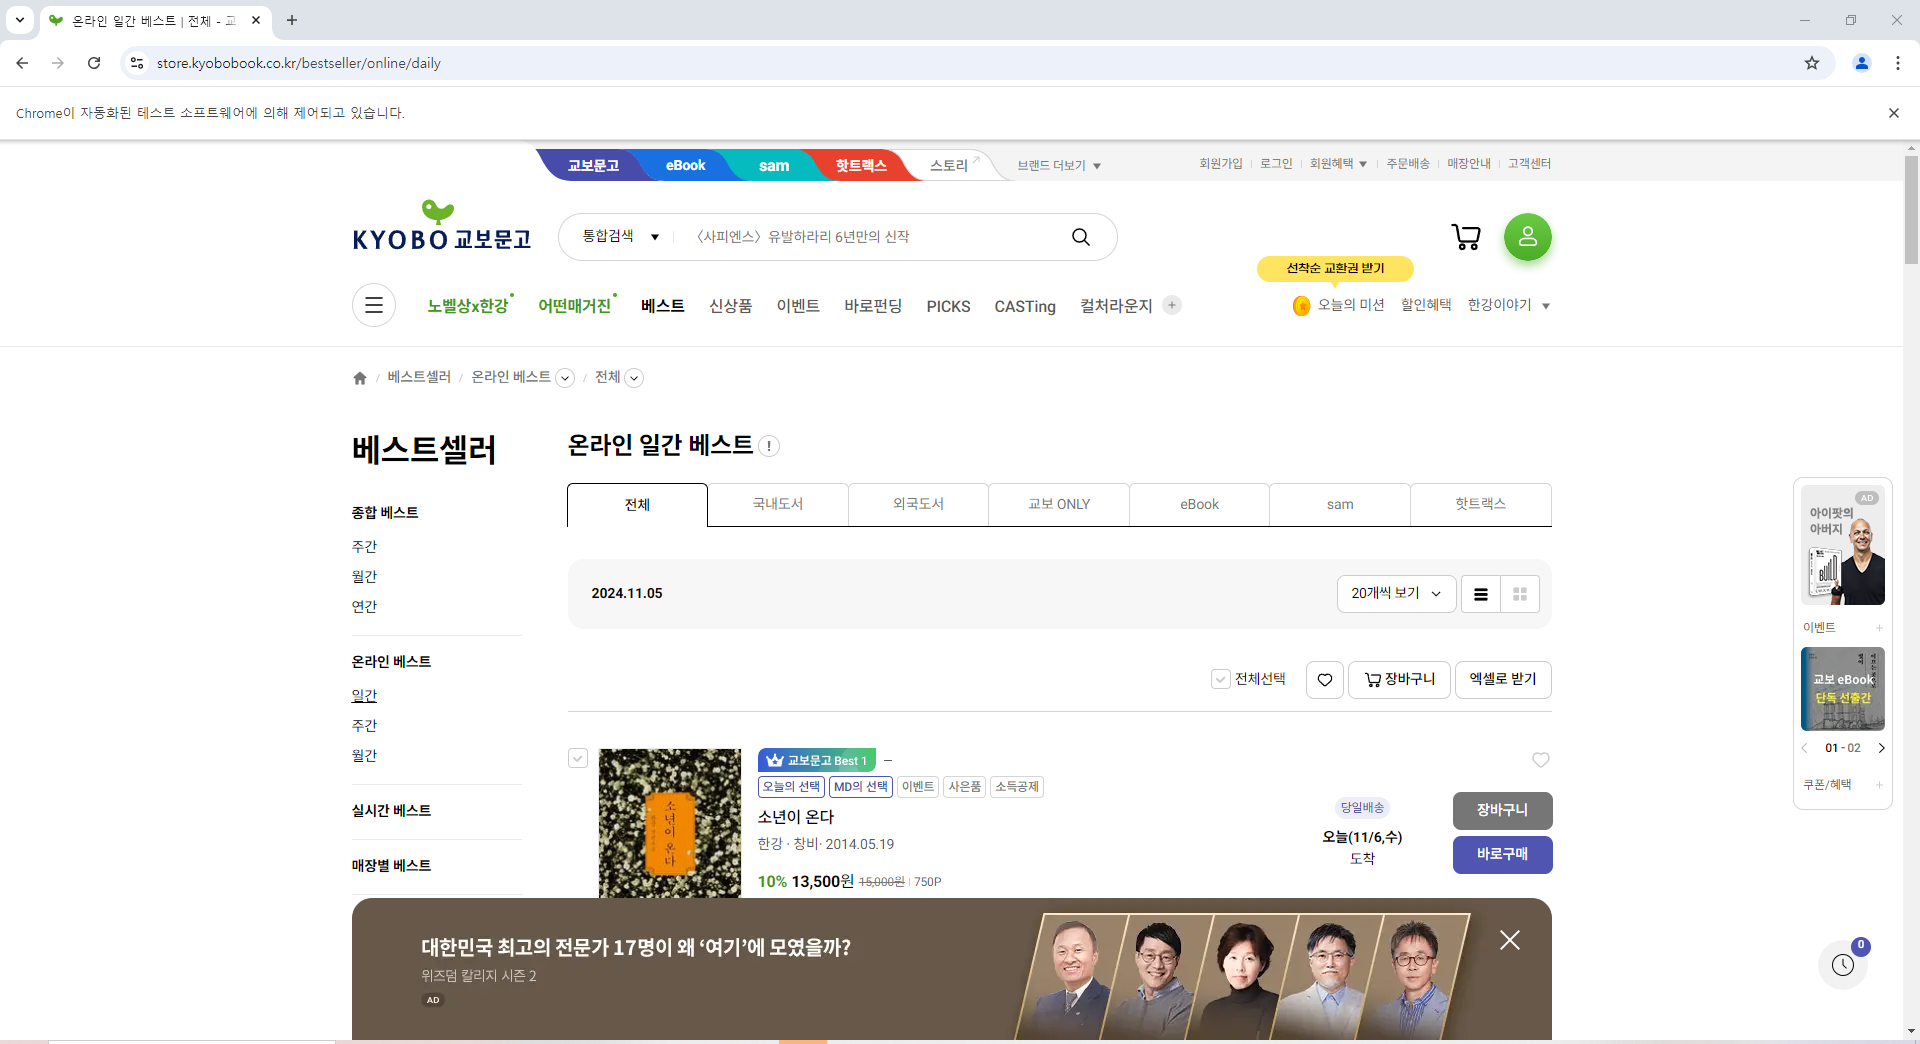Select the 소년이 온다 book checkbox
1920x1044 pixels.
(x=578, y=759)
